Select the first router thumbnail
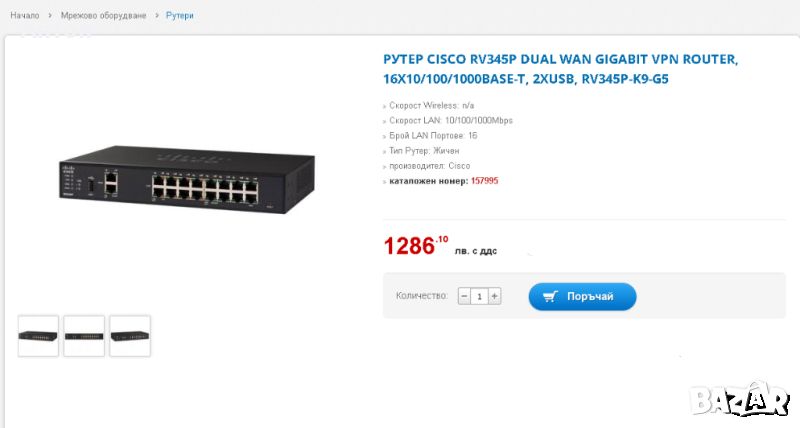This screenshot has height=428, width=800. (x=38, y=336)
